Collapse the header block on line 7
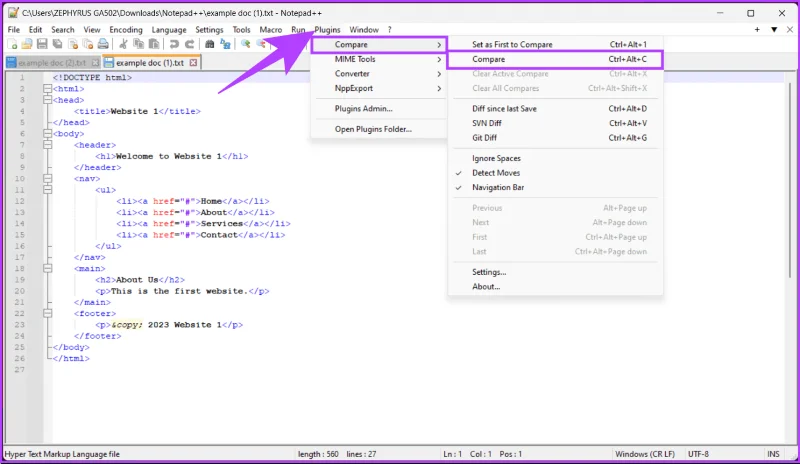 47,145
